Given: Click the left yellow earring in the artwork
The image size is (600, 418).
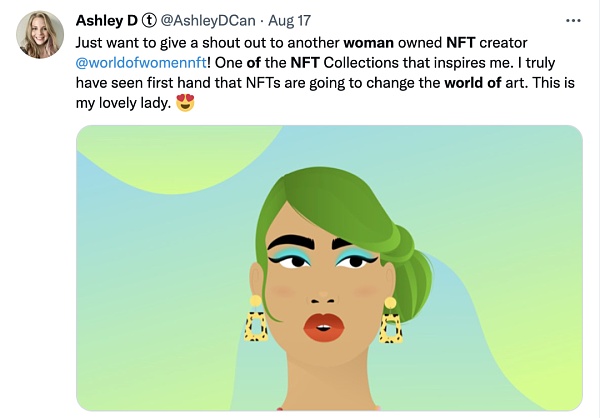Looking at the screenshot, I should [x=256, y=320].
